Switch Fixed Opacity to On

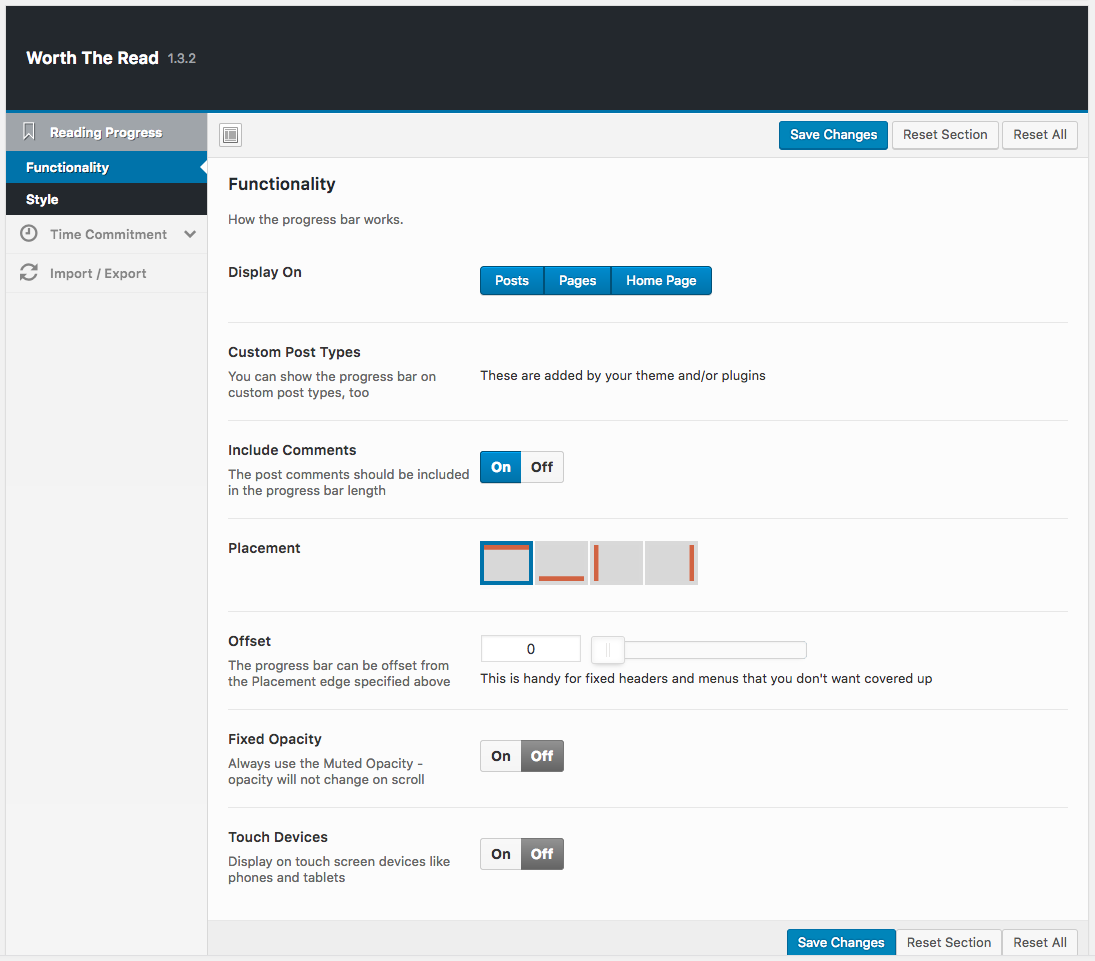pos(501,756)
